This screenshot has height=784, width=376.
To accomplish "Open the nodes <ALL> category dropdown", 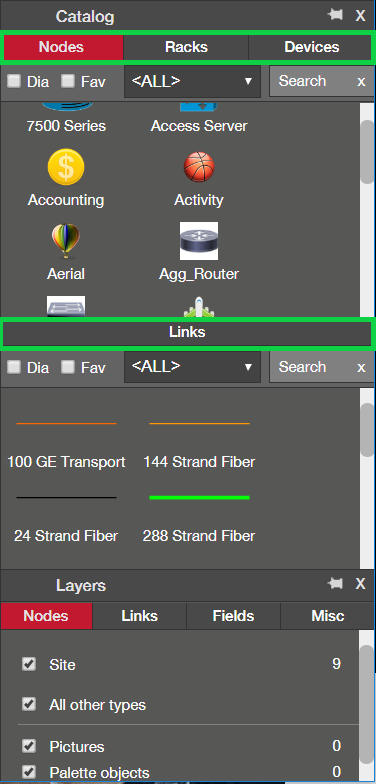I will pos(192,82).
